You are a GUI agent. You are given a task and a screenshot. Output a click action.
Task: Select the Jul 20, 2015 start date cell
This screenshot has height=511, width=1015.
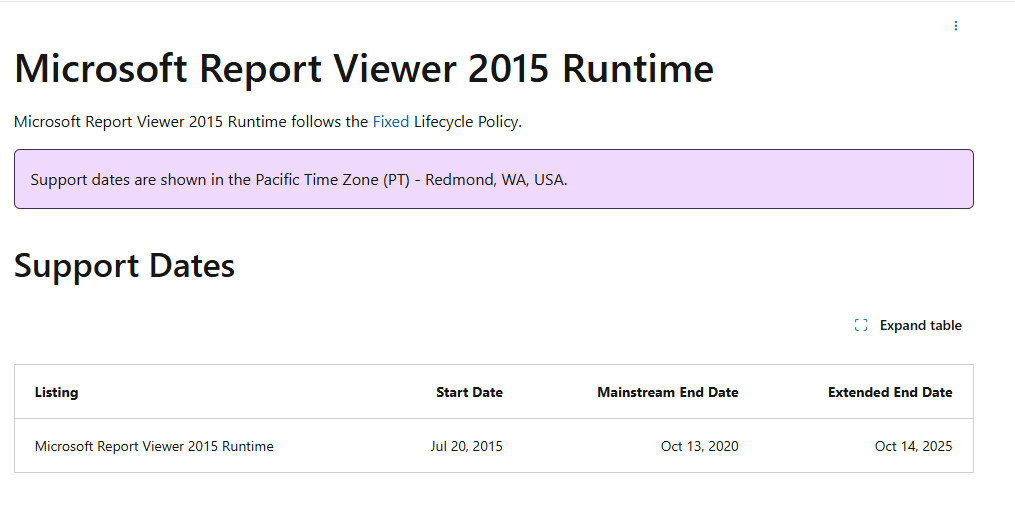click(x=466, y=446)
